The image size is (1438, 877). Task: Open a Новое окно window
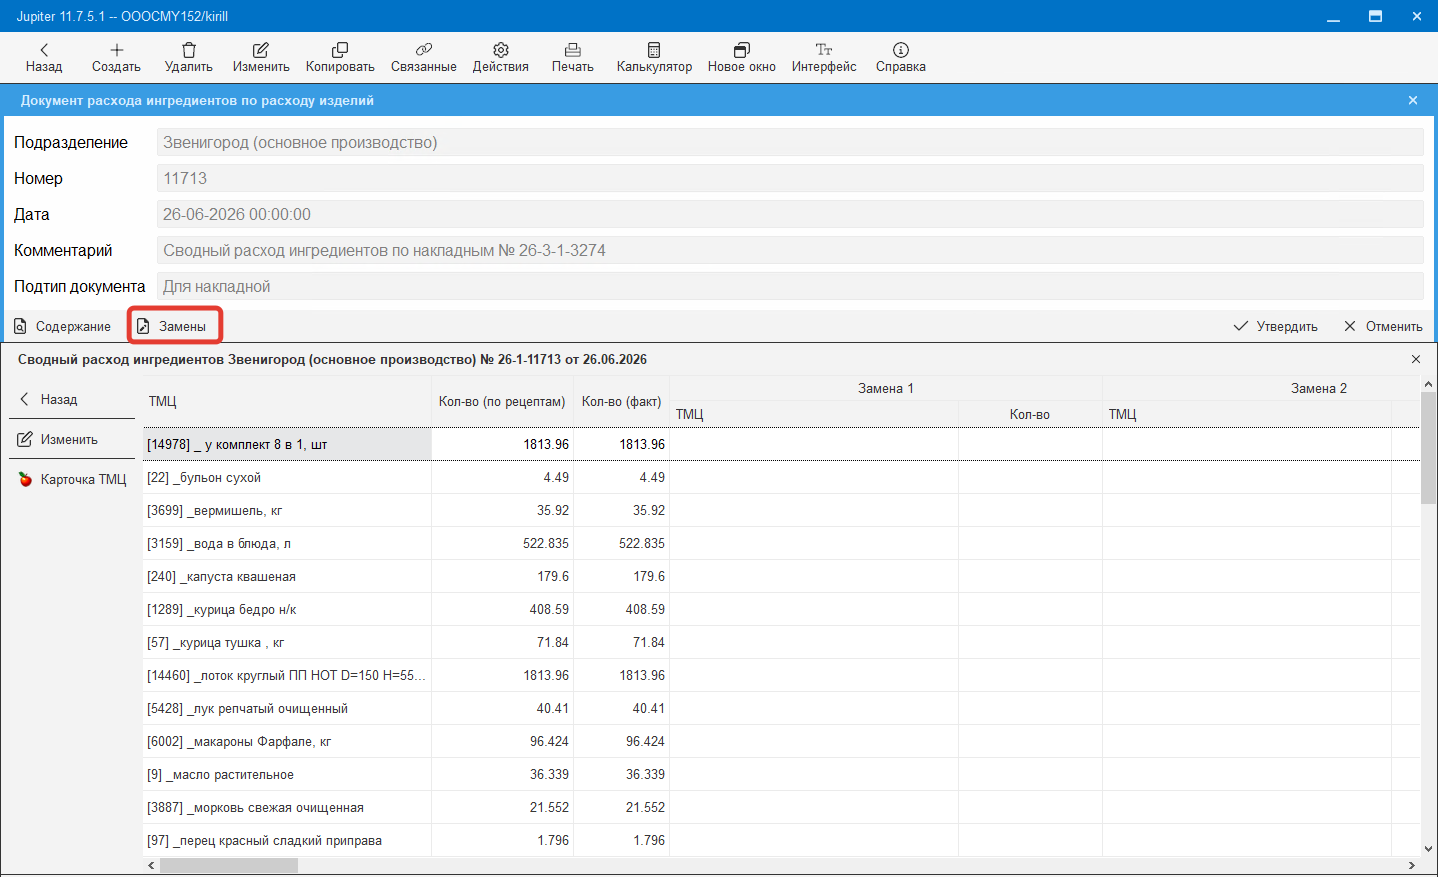coord(741,57)
